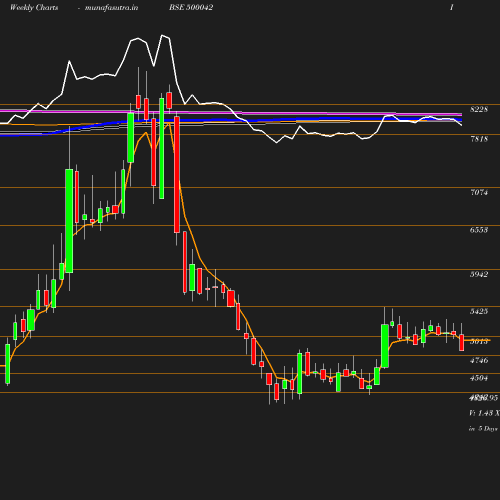This screenshot has height=500, width=500.
Task: Click the 4504 price level label
Action: tap(479, 378)
